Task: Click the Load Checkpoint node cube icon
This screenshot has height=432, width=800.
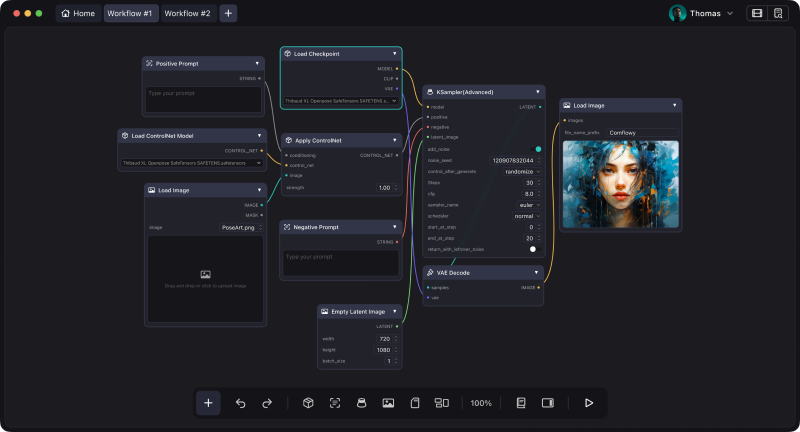Action: 287,54
